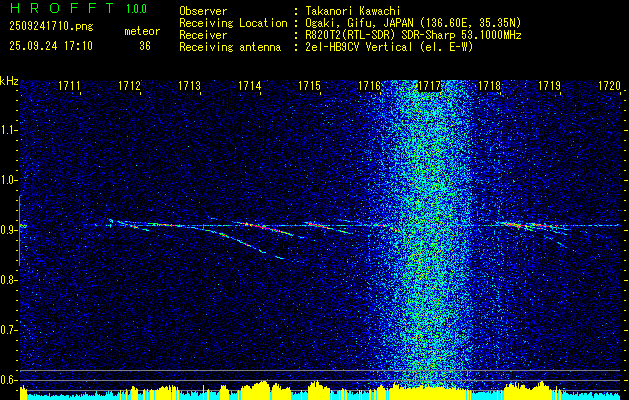This screenshot has height=400, width=629.
Task: Click the 1711 time axis label
Action: (69, 86)
